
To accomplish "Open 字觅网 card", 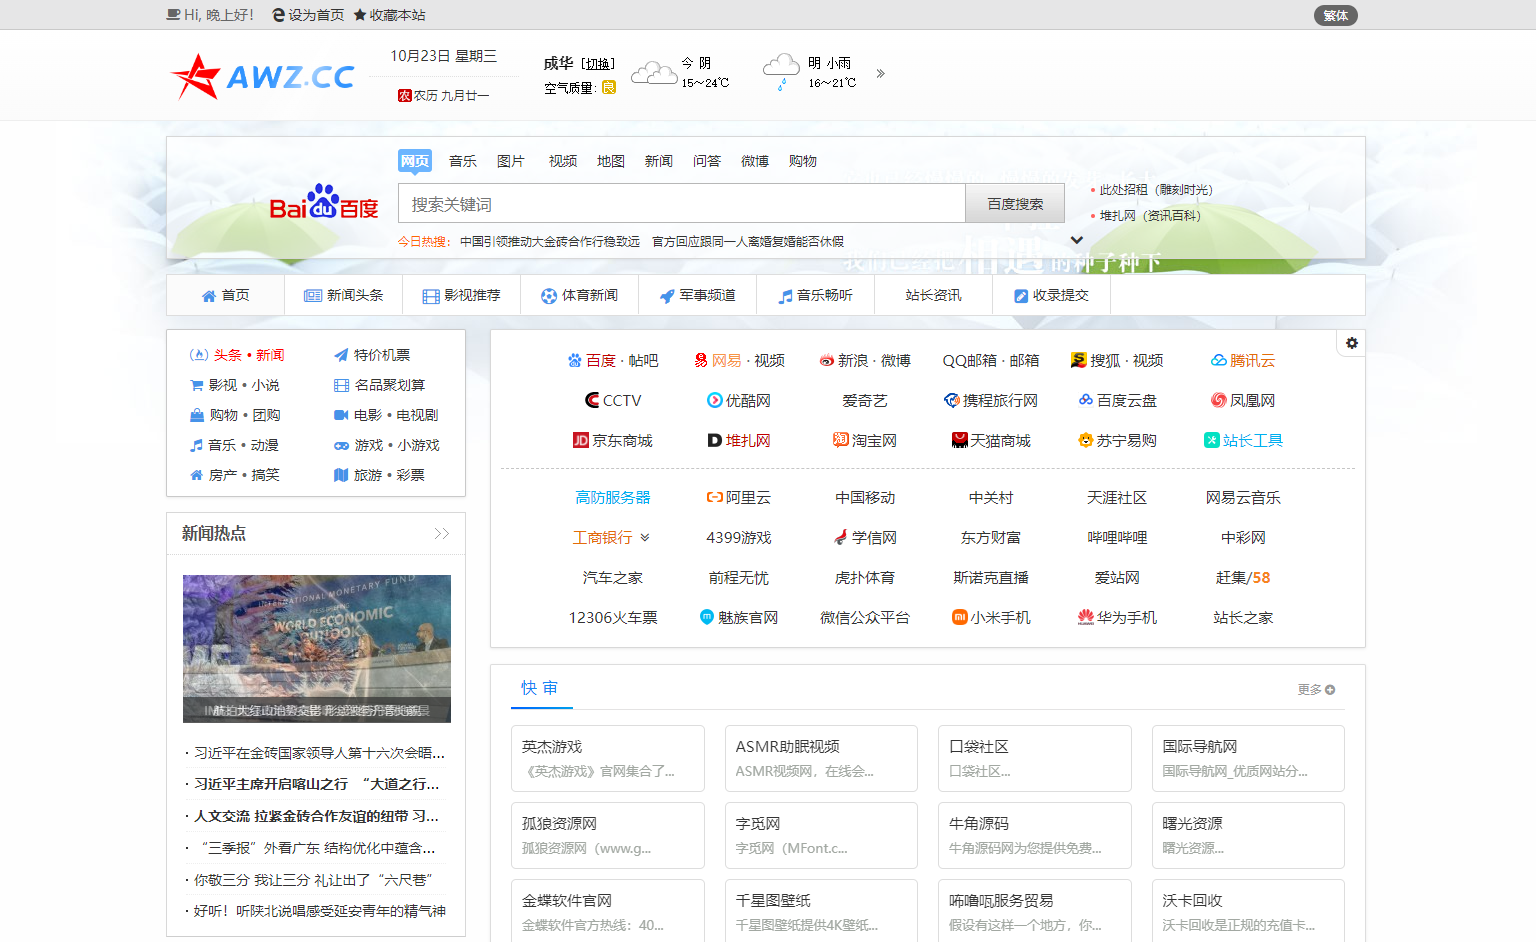I will pyautogui.click(x=821, y=835).
